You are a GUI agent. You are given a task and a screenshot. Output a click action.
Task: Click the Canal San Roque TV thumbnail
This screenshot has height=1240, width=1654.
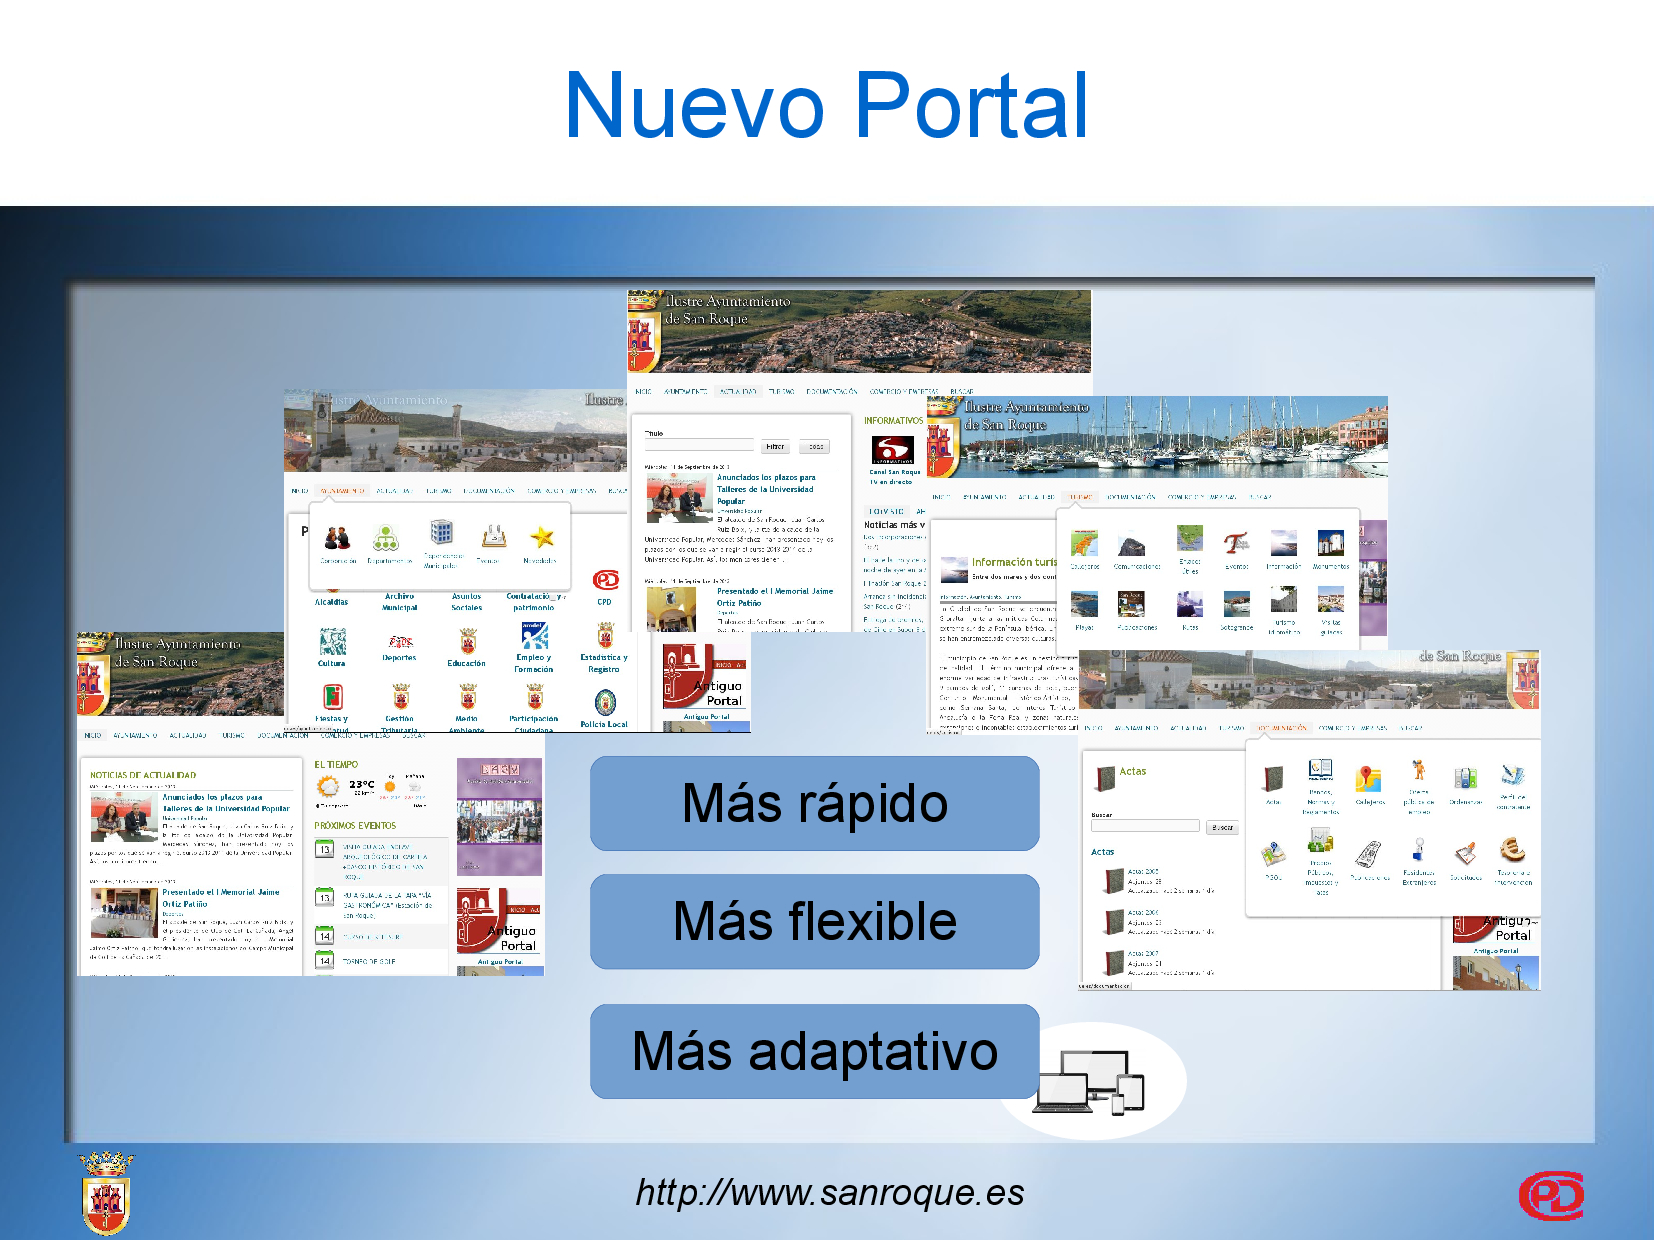892,450
